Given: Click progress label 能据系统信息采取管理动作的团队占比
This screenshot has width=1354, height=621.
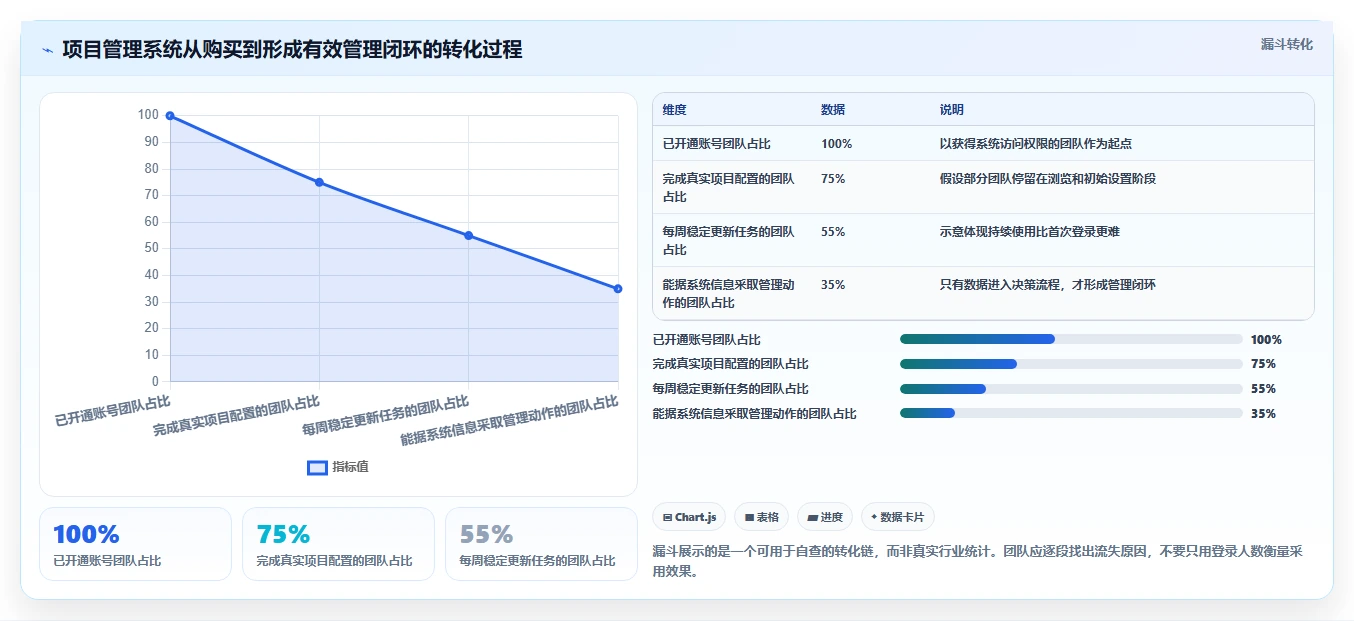Looking at the screenshot, I should pyautogui.click(x=754, y=414).
